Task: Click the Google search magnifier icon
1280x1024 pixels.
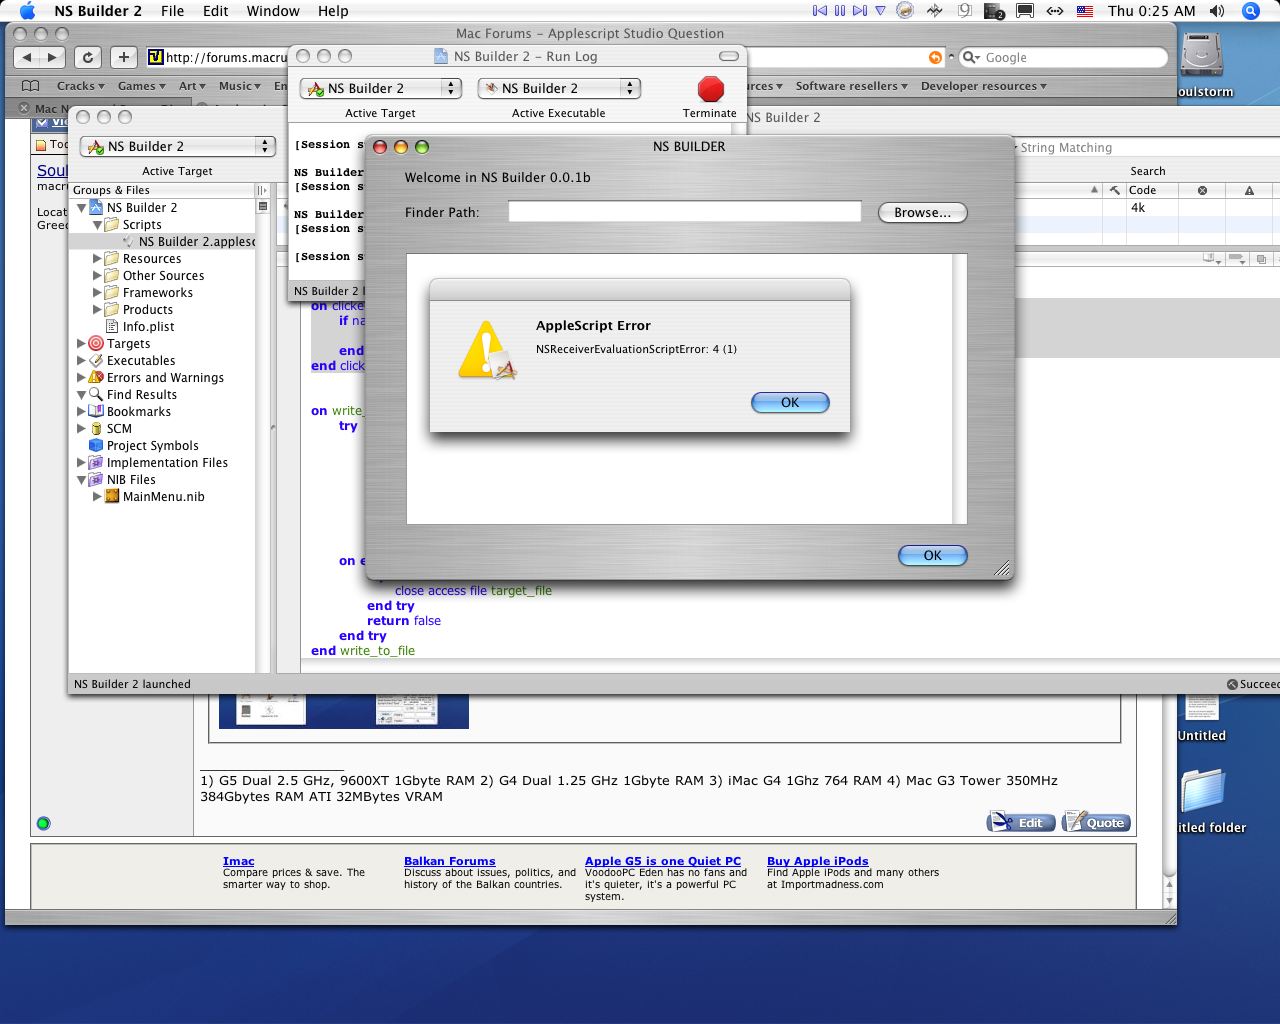Action: [970, 57]
